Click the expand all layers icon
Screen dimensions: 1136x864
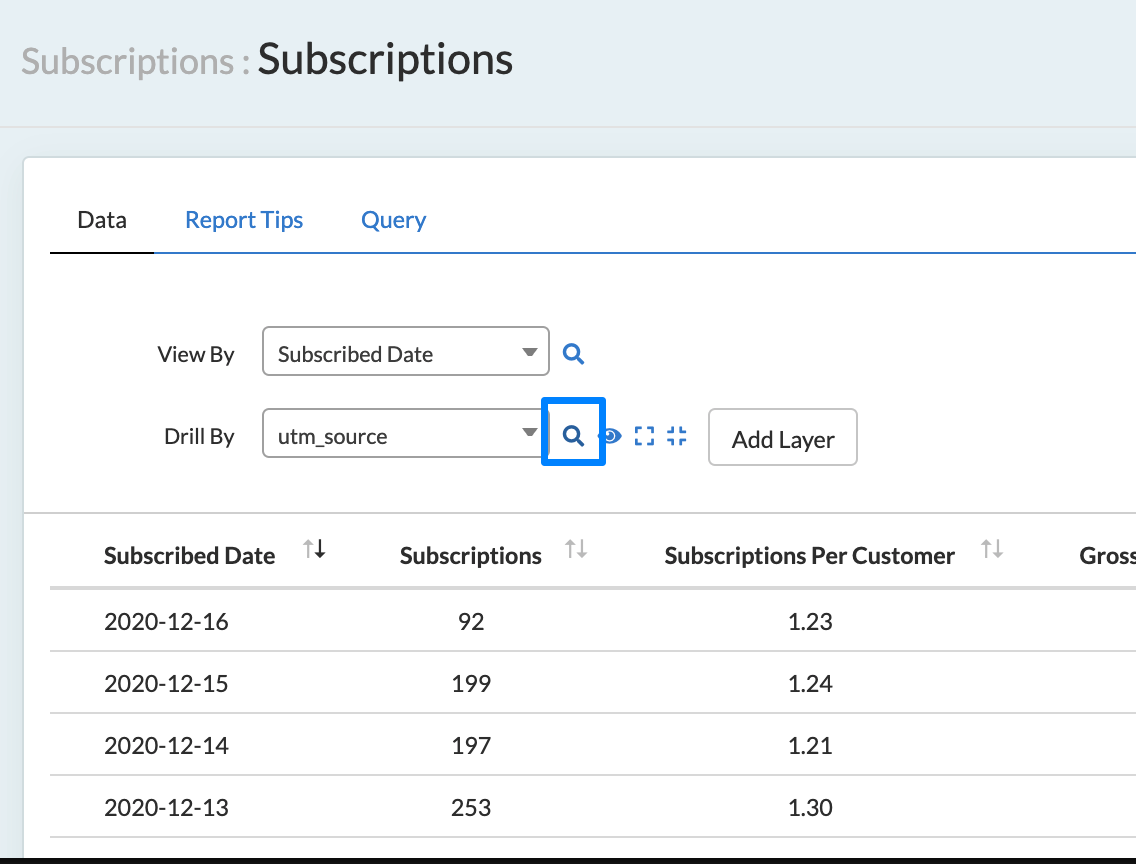(645, 436)
